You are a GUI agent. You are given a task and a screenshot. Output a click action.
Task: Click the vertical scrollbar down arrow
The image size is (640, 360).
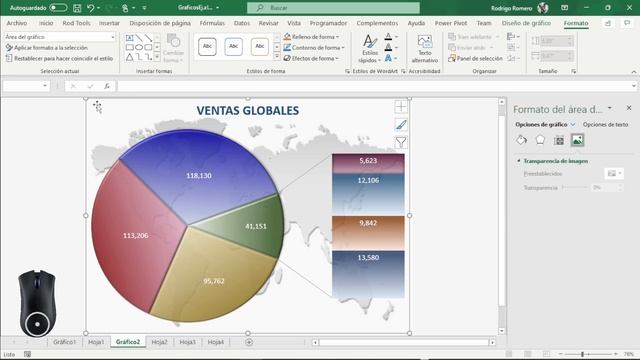point(502,331)
